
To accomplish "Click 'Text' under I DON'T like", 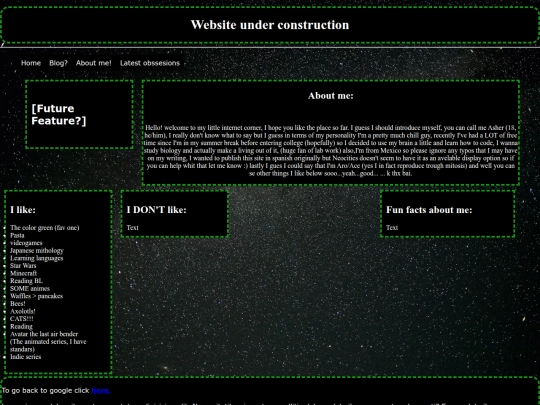I will point(133,228).
